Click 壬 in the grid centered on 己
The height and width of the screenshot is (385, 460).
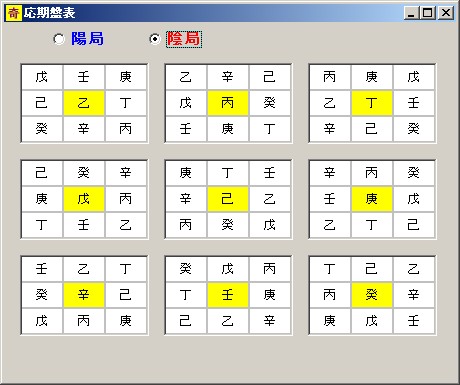pyautogui.click(x=270, y=173)
